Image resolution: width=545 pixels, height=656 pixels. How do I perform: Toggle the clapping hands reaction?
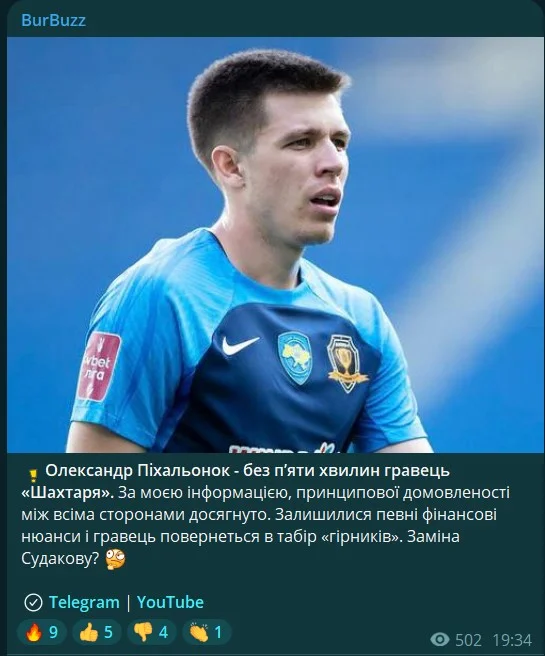click(x=206, y=632)
